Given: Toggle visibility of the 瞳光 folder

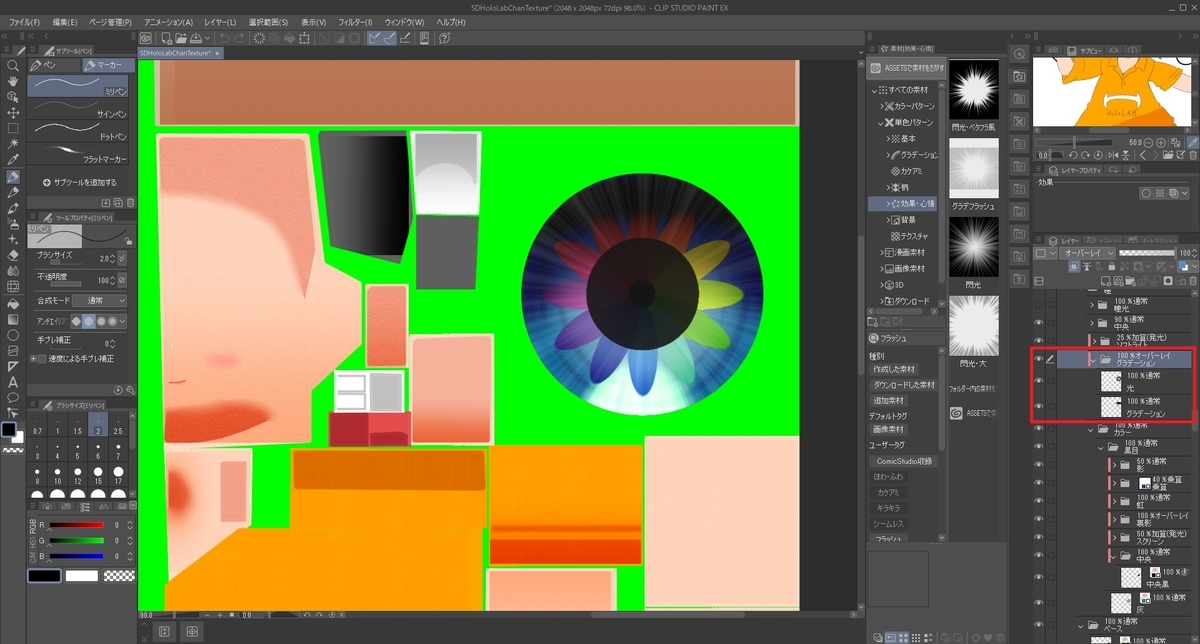Looking at the screenshot, I should 1038,304.
